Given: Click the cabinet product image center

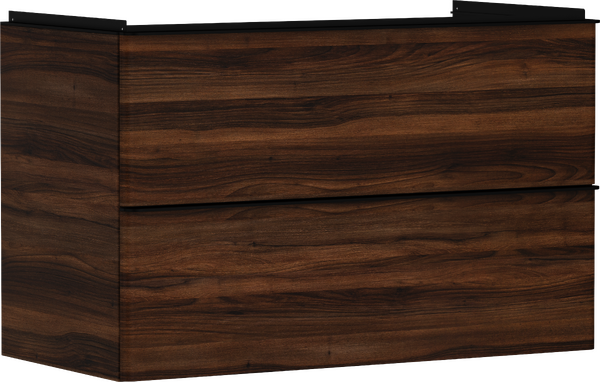Looking at the screenshot, I should click(300, 191).
